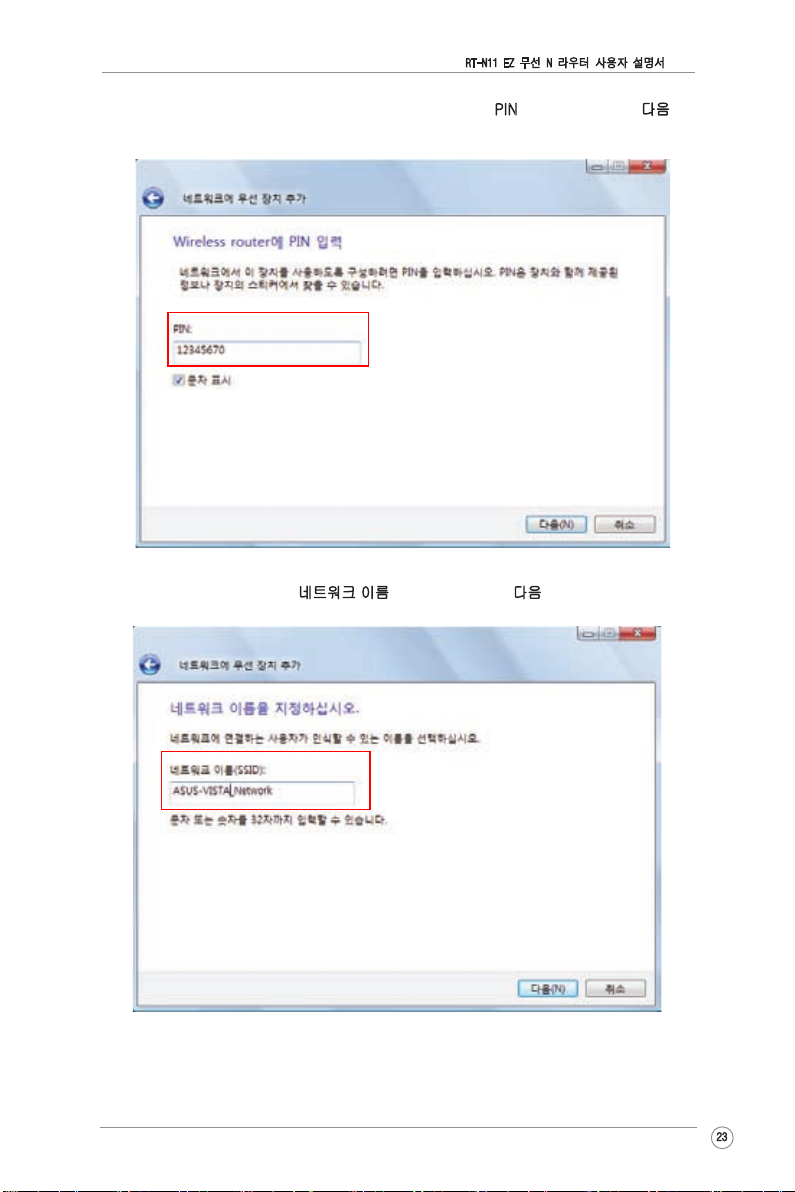The image size is (795, 1192).
Task: Close the PIN entry dialog with the red X
Action: coord(647,166)
